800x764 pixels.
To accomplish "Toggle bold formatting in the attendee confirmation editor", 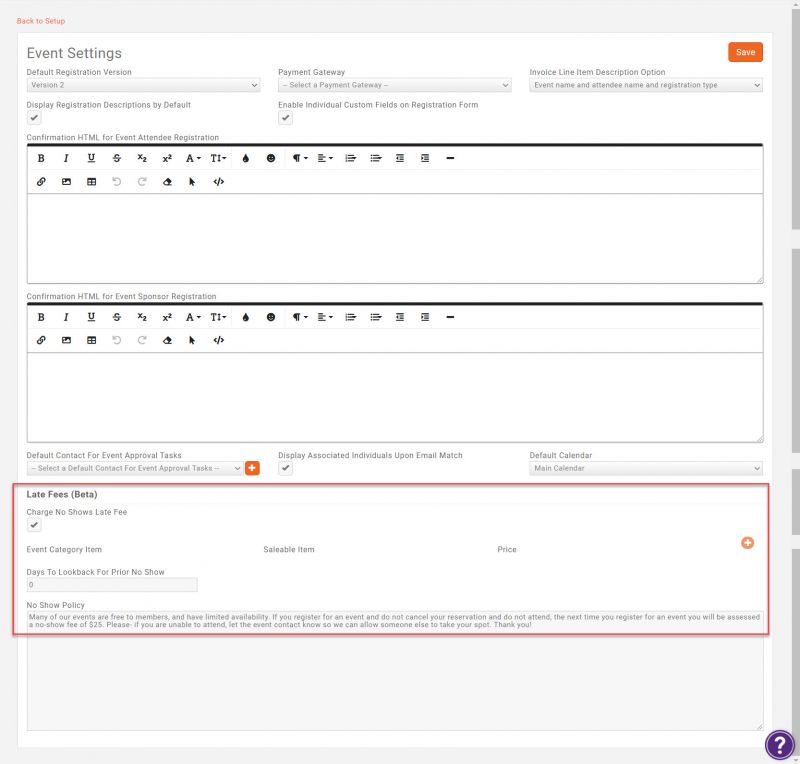I will (x=40, y=157).
